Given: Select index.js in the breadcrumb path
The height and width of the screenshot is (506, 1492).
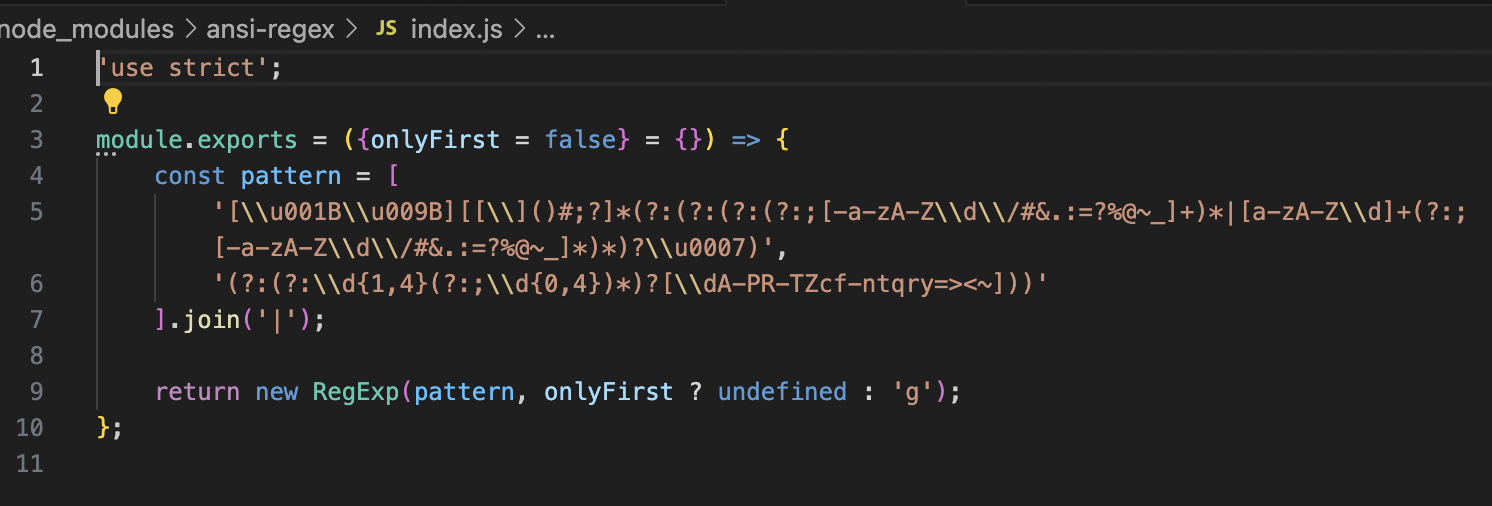Looking at the screenshot, I should [x=456, y=29].
